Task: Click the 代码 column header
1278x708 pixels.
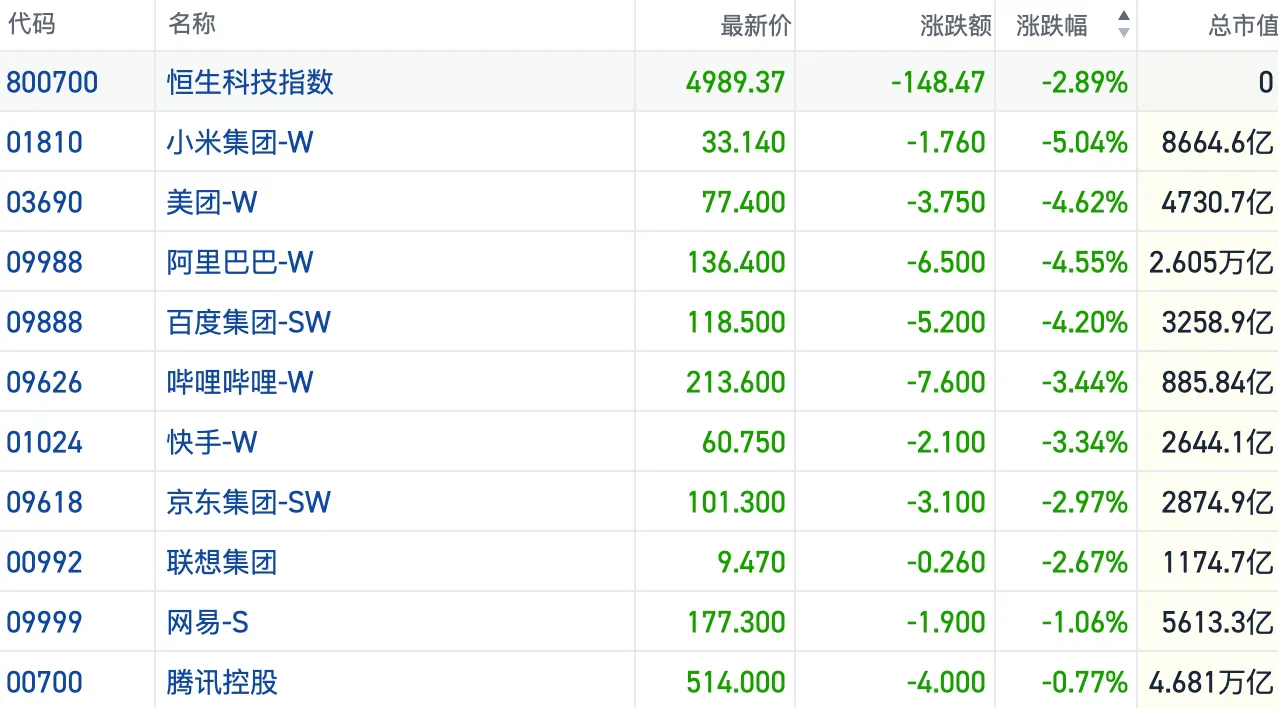Action: pos(31,24)
